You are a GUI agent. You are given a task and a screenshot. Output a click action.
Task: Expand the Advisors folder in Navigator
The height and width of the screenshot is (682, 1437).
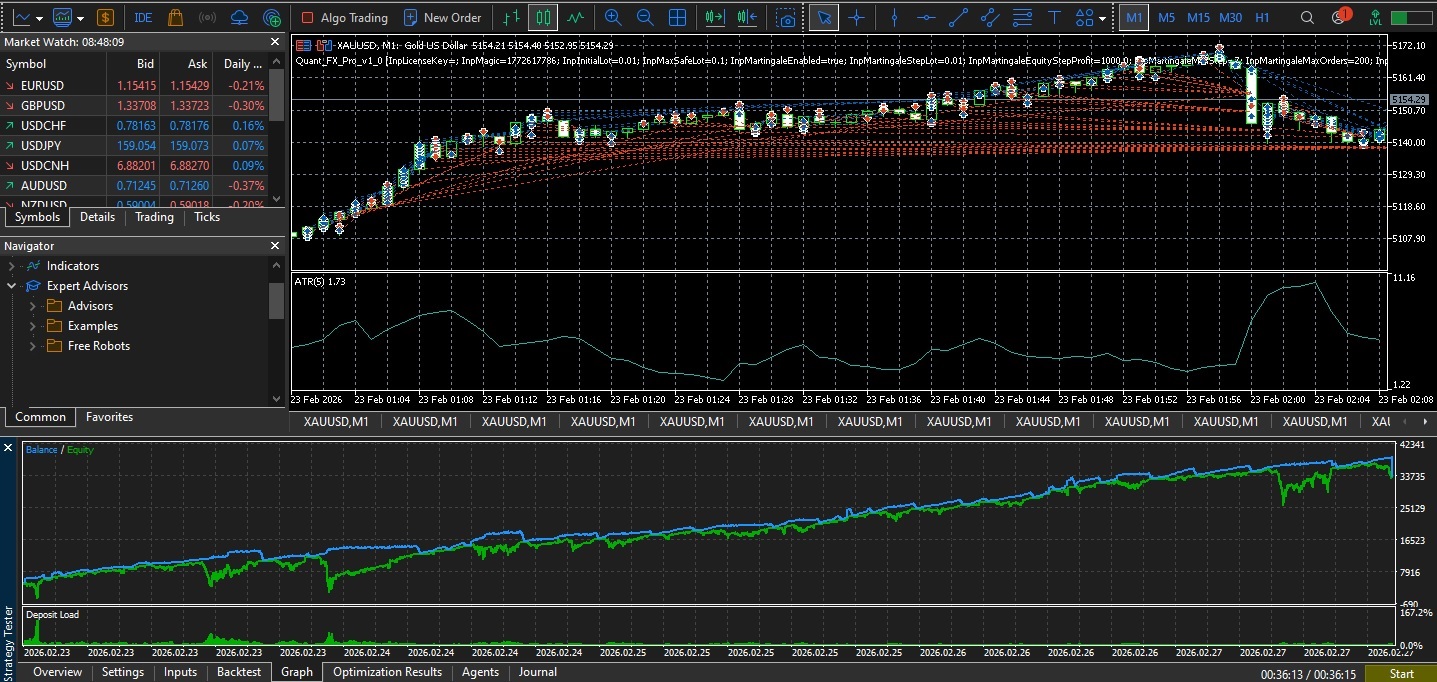(33, 305)
